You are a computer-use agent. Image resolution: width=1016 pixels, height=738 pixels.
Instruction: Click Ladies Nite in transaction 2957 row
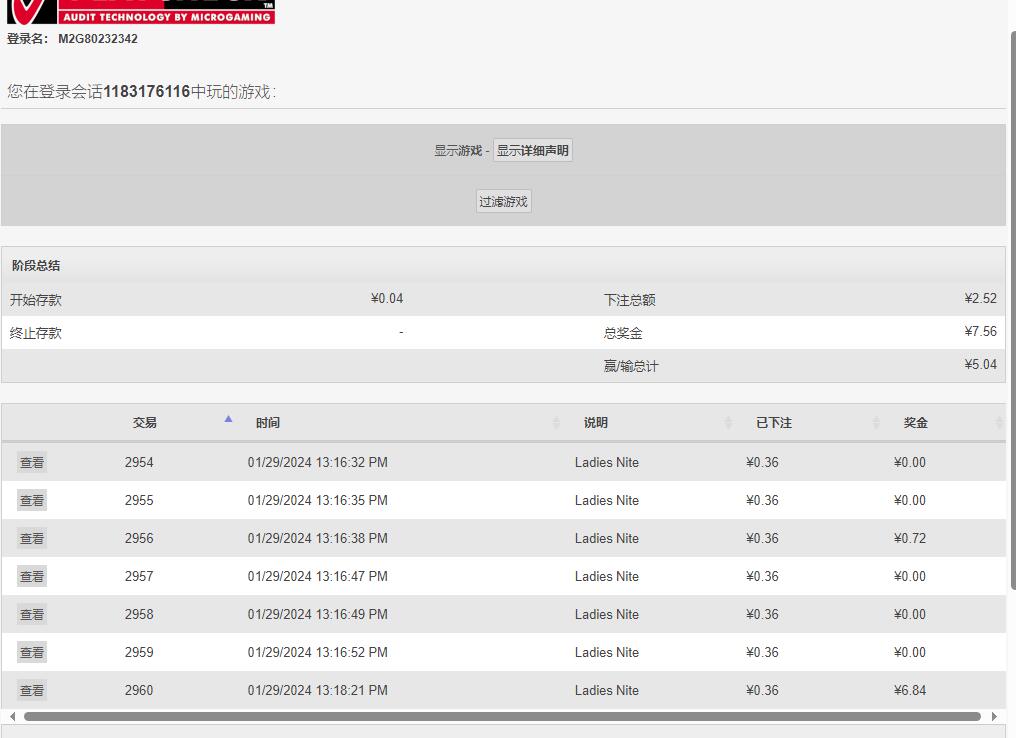click(606, 577)
